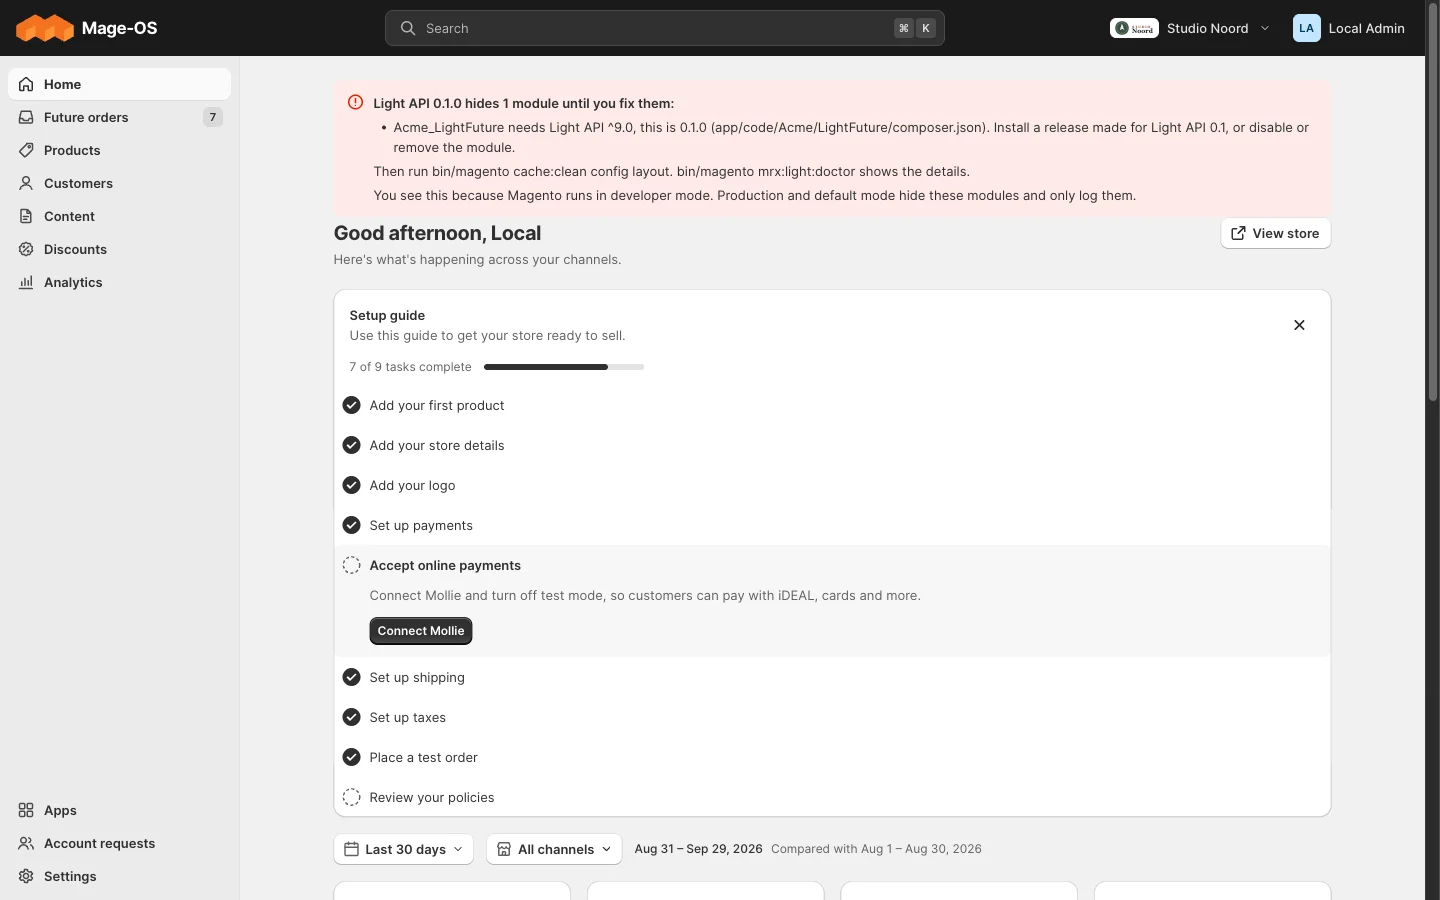This screenshot has height=900, width=1440.
Task: Click the Analytics bar chart icon
Action: tap(26, 282)
